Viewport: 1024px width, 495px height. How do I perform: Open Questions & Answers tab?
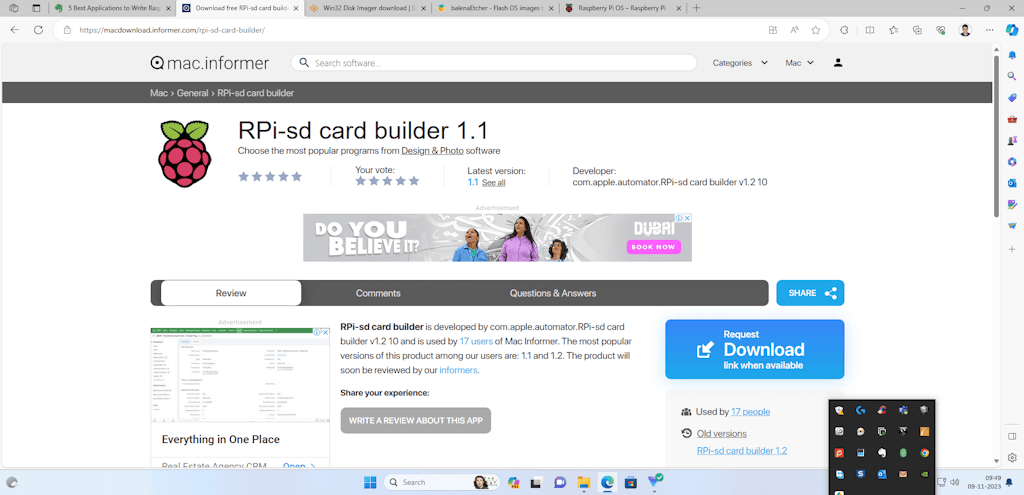552,293
